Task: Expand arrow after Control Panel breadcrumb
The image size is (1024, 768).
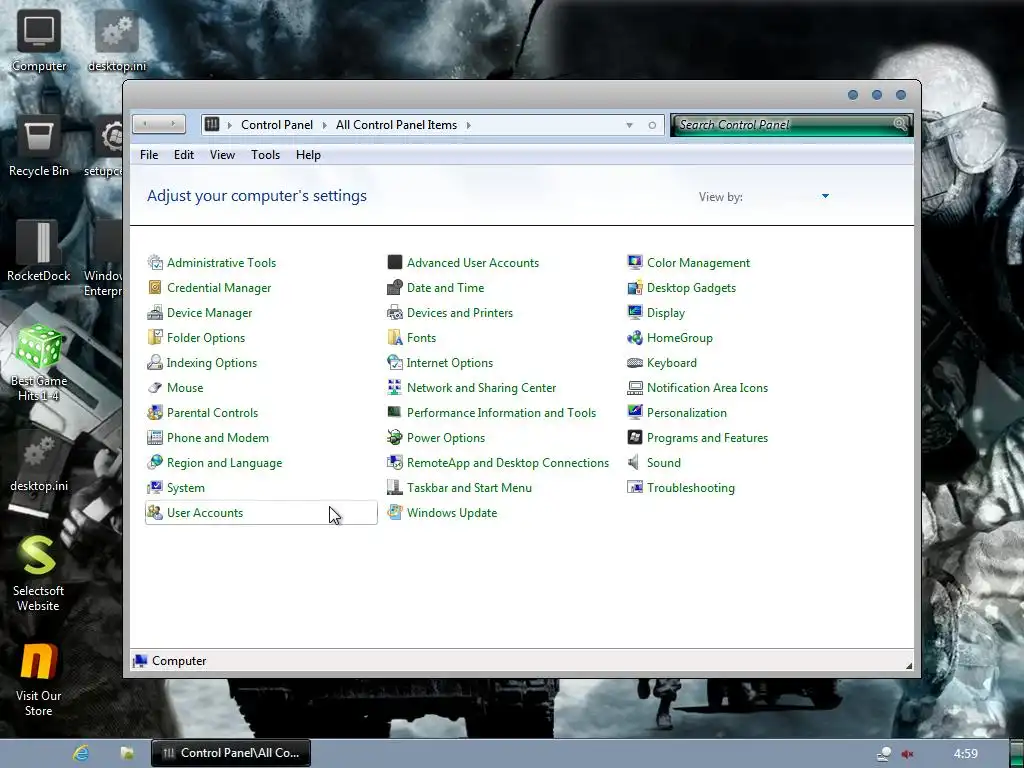Action: pyautogui.click(x=324, y=125)
